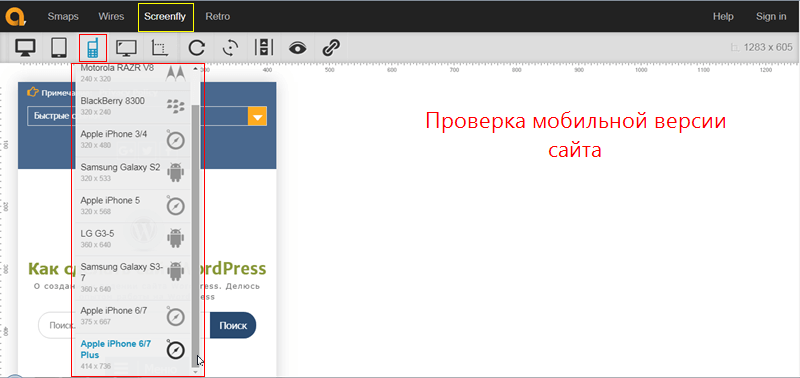Click the Motorola logo icon
The width and height of the screenshot is (800, 378).
(176, 73)
